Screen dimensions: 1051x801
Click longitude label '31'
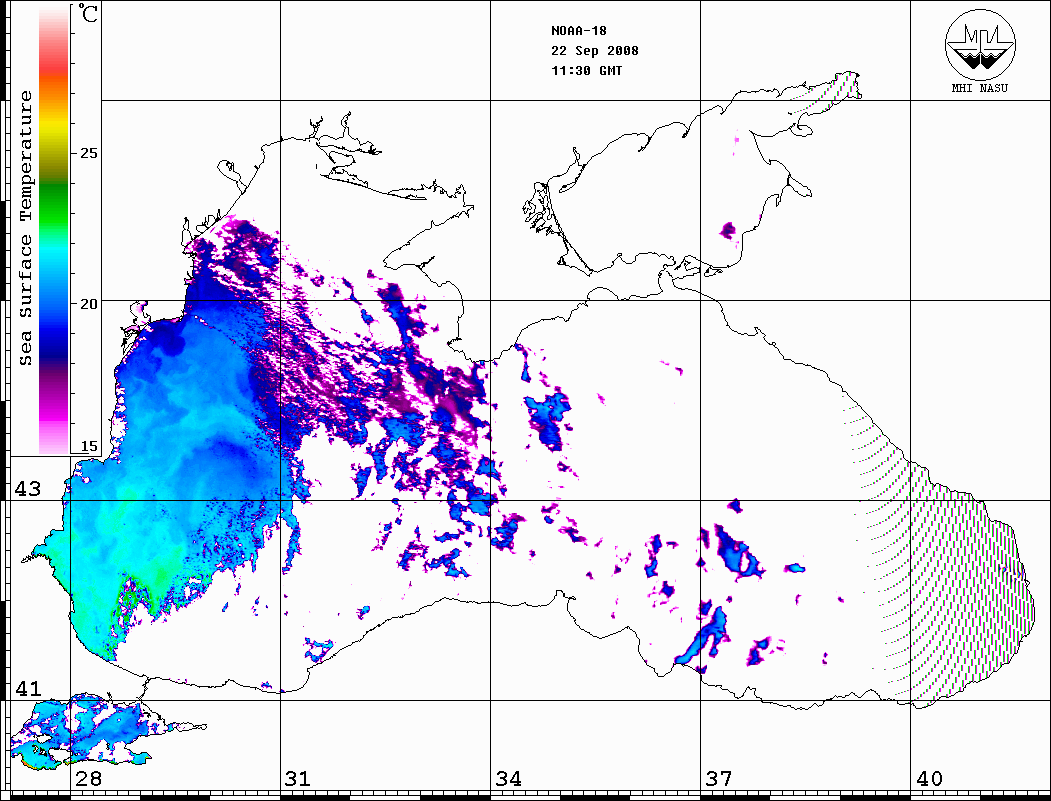click(298, 779)
